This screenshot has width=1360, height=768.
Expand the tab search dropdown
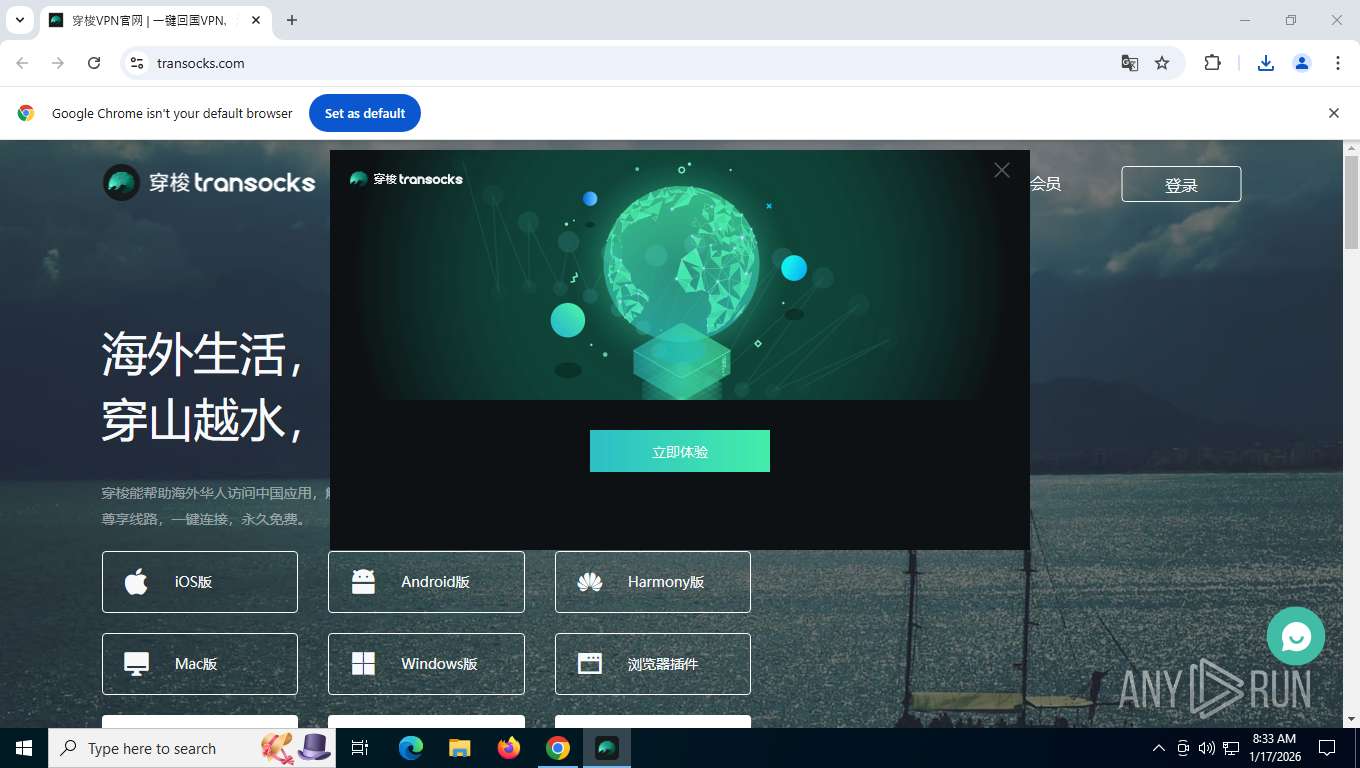tap(19, 20)
